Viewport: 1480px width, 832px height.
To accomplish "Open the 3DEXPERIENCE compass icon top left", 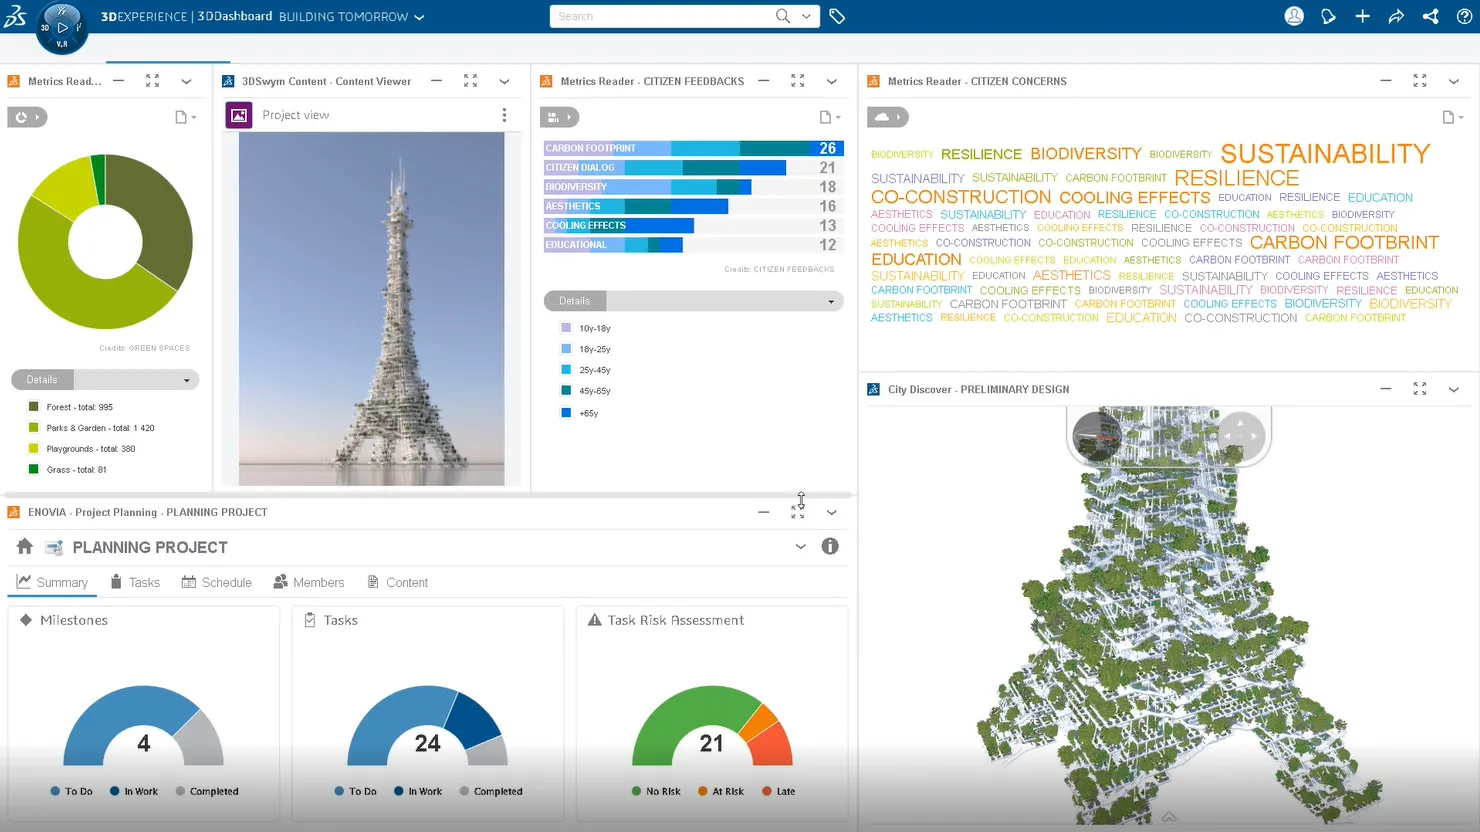I will (x=62, y=27).
